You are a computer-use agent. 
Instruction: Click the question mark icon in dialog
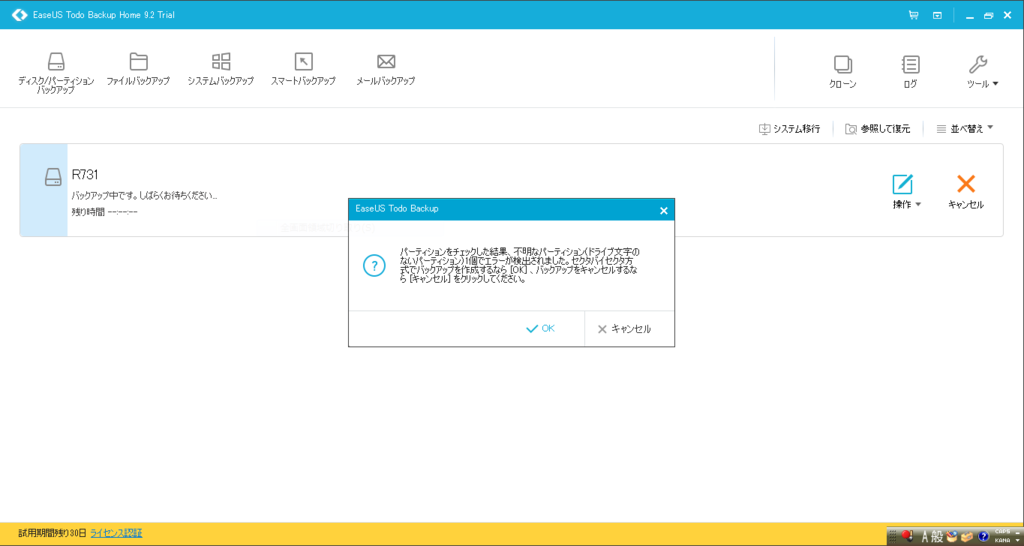374,265
